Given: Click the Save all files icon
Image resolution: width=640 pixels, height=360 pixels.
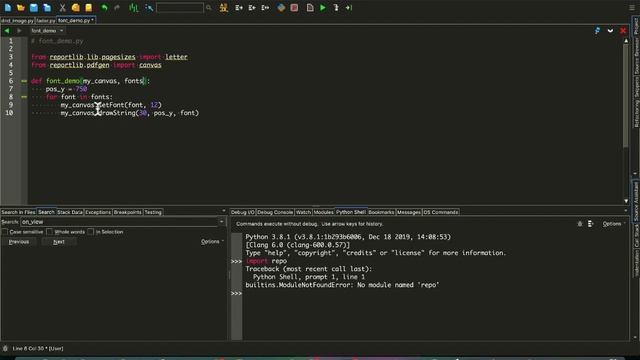Looking at the screenshot, I should point(47,7).
